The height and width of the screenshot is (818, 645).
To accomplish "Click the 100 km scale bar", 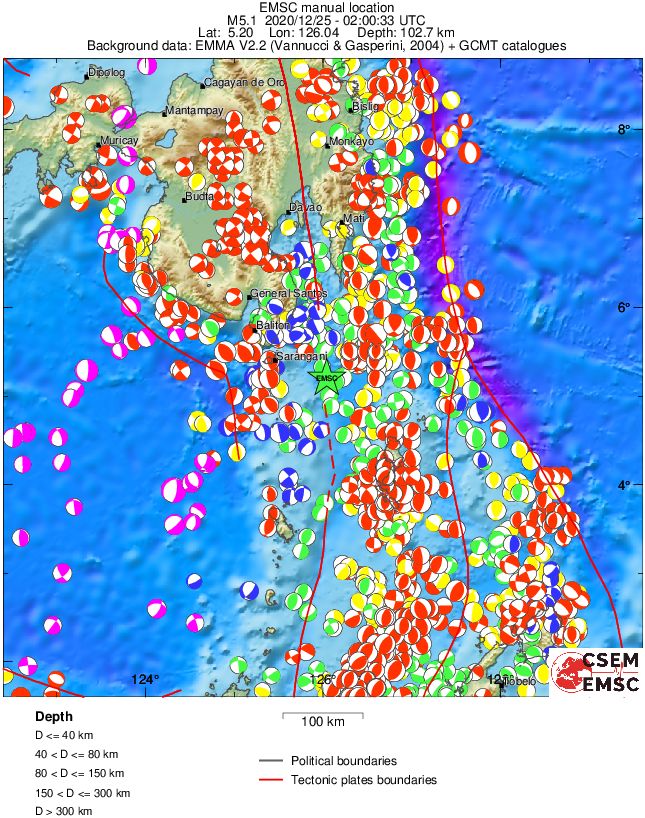I will coord(322,715).
